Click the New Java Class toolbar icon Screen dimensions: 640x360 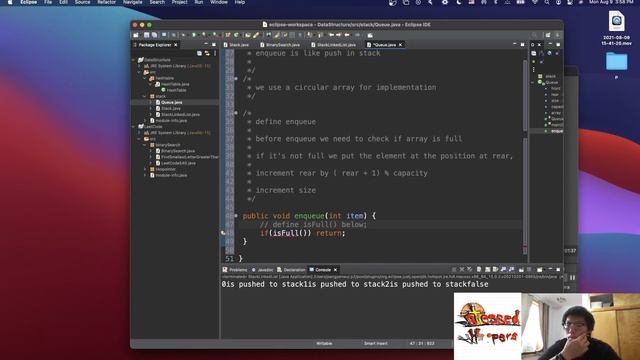tap(236, 35)
